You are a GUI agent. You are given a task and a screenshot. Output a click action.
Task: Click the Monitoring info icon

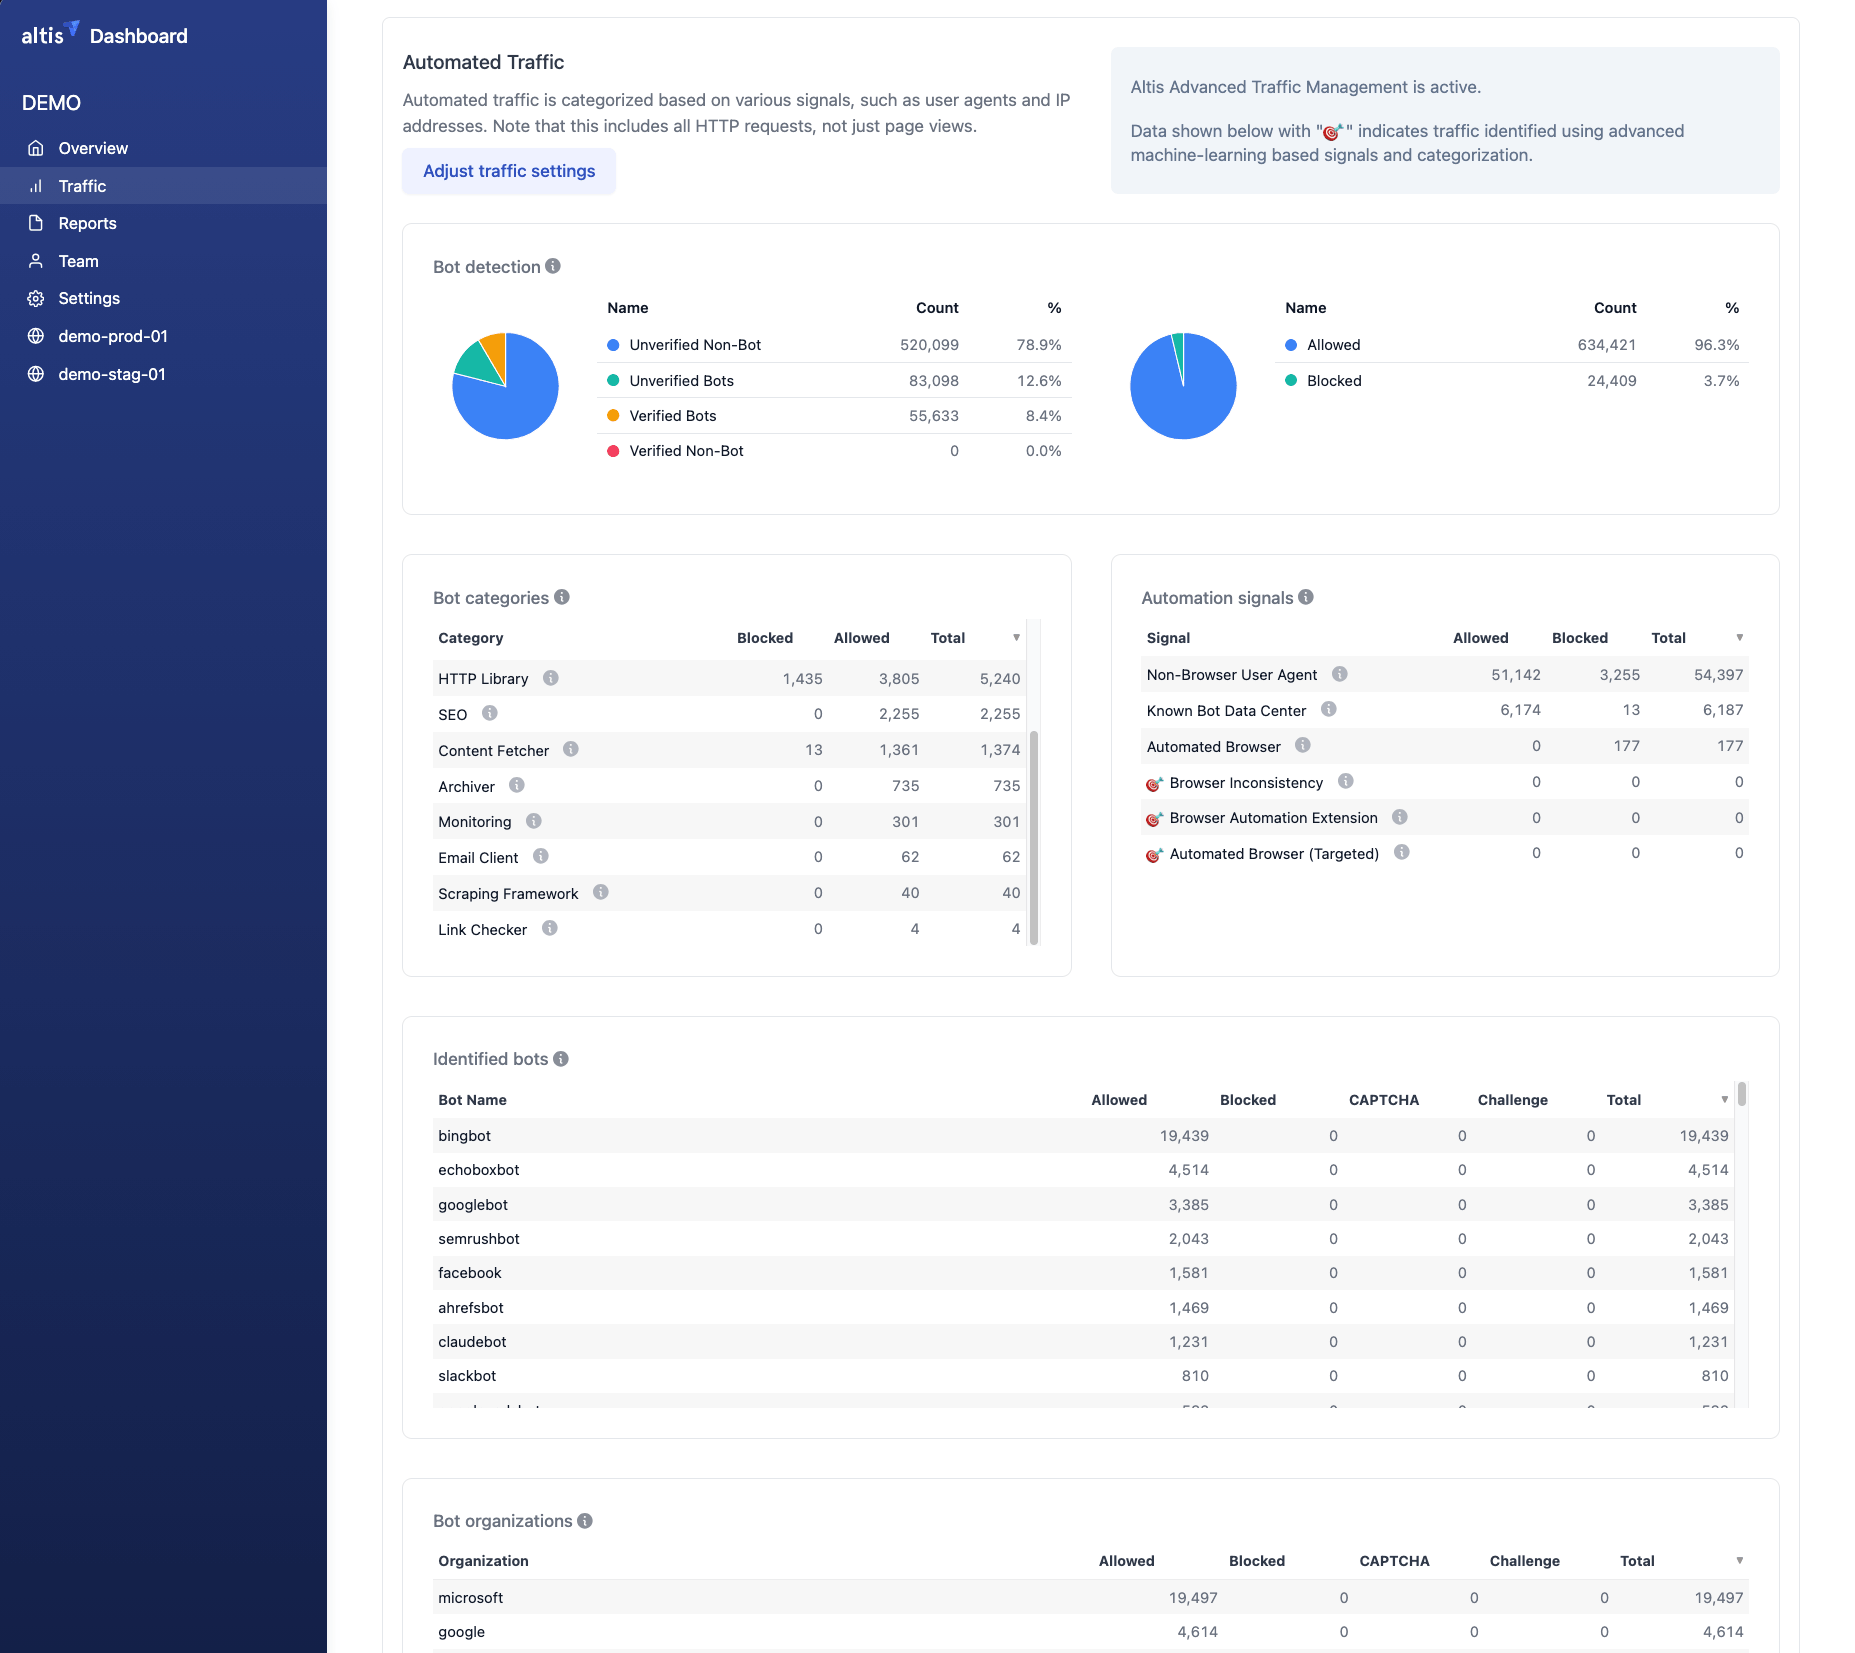click(534, 821)
